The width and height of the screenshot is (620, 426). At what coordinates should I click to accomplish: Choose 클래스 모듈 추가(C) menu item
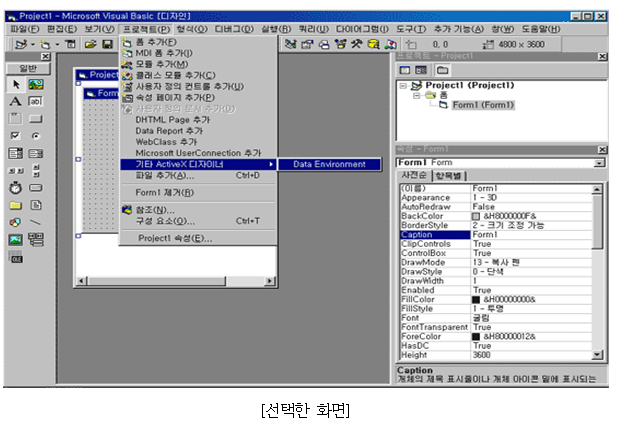coord(198,75)
